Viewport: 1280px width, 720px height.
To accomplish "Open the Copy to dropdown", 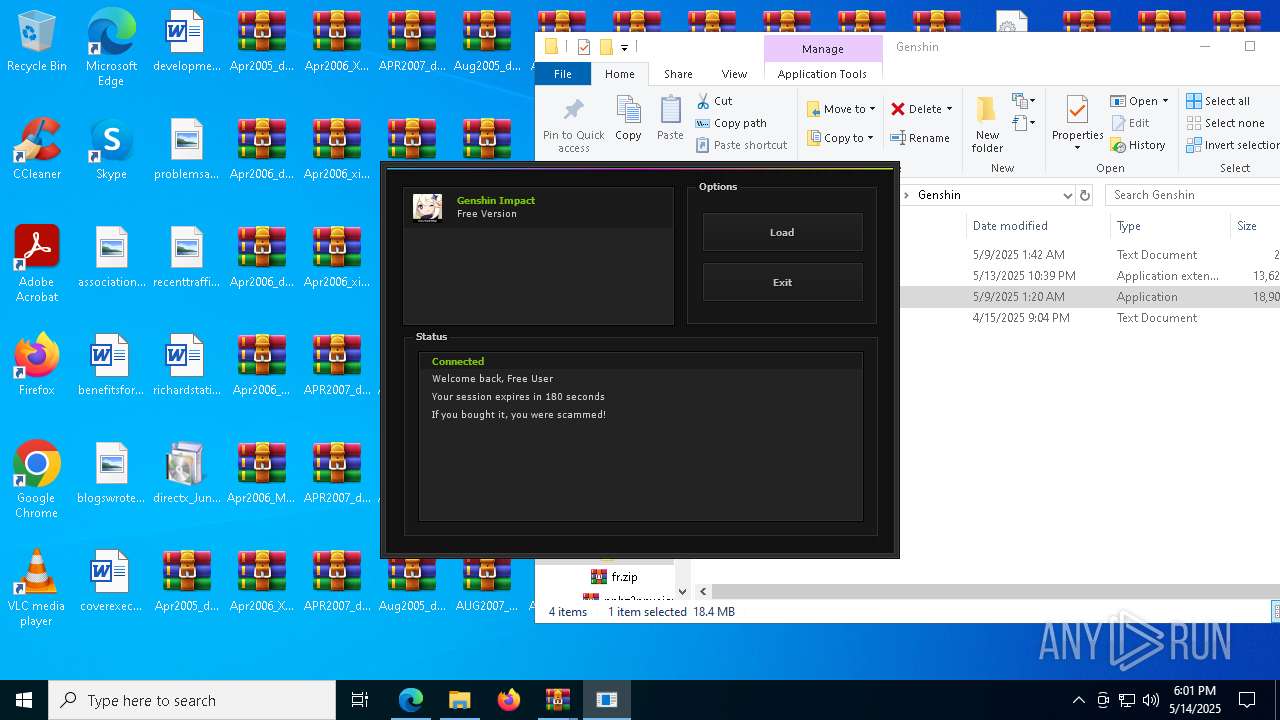I will click(841, 138).
